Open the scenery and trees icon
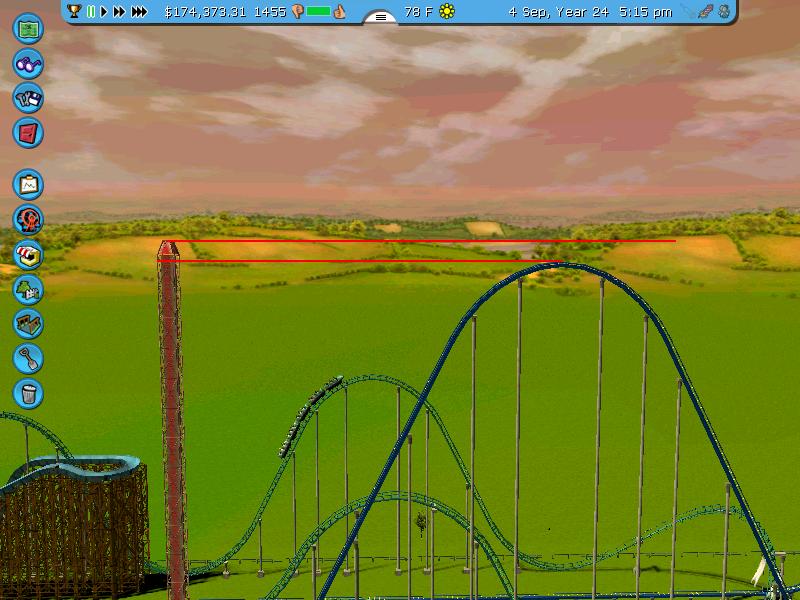 pyautogui.click(x=28, y=289)
